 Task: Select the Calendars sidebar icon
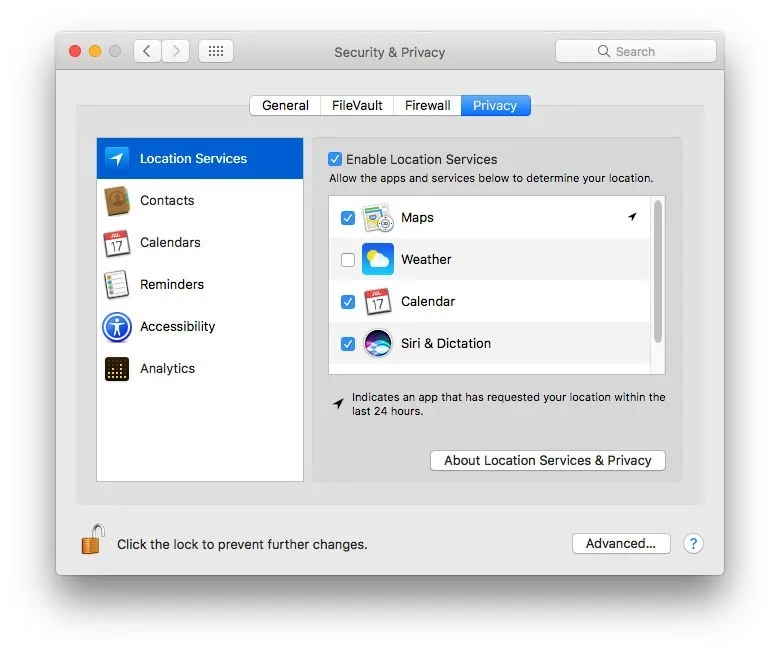[117, 243]
